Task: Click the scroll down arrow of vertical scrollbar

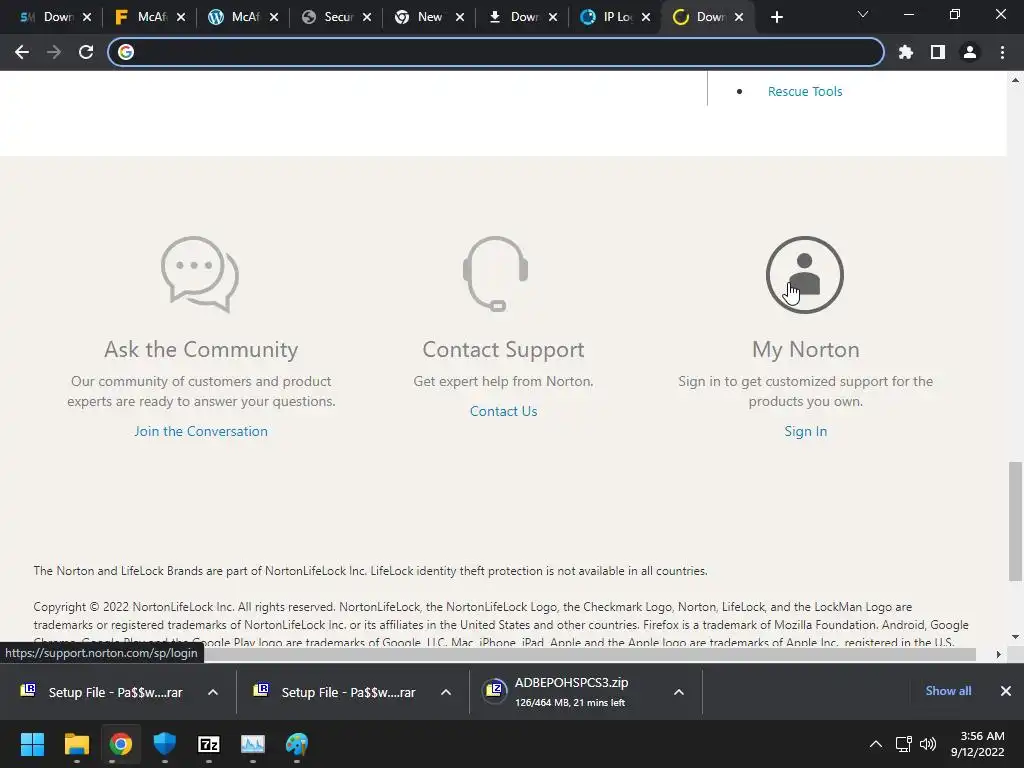Action: tap(1015, 637)
